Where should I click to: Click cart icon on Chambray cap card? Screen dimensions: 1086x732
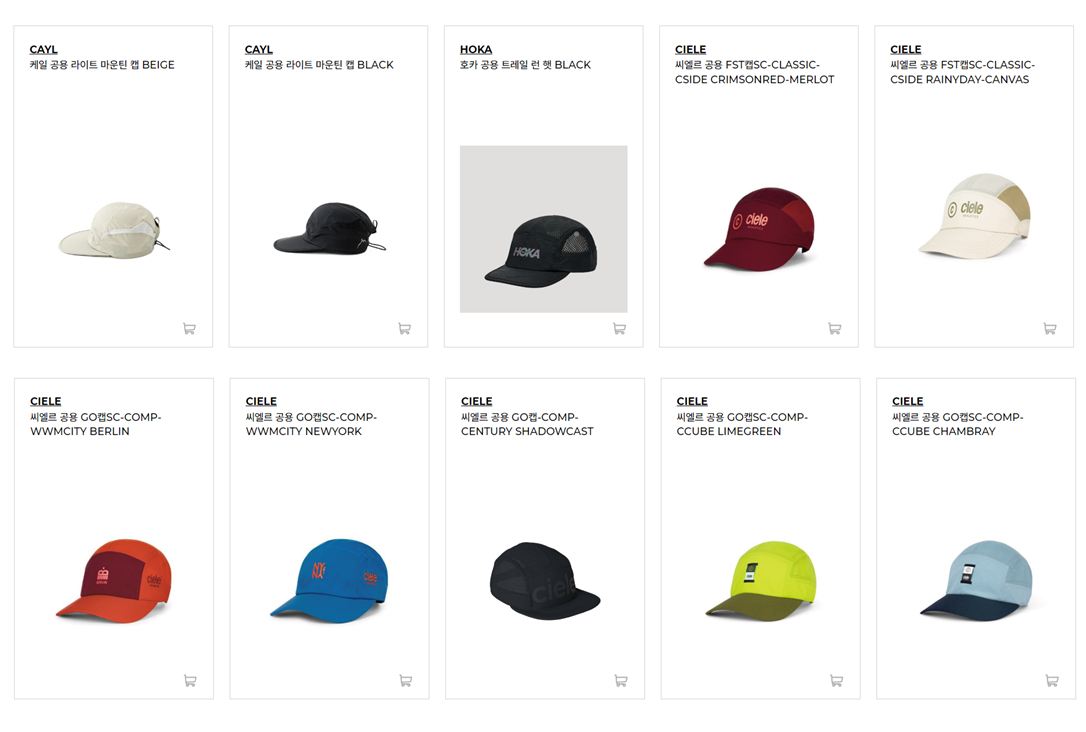1052,681
